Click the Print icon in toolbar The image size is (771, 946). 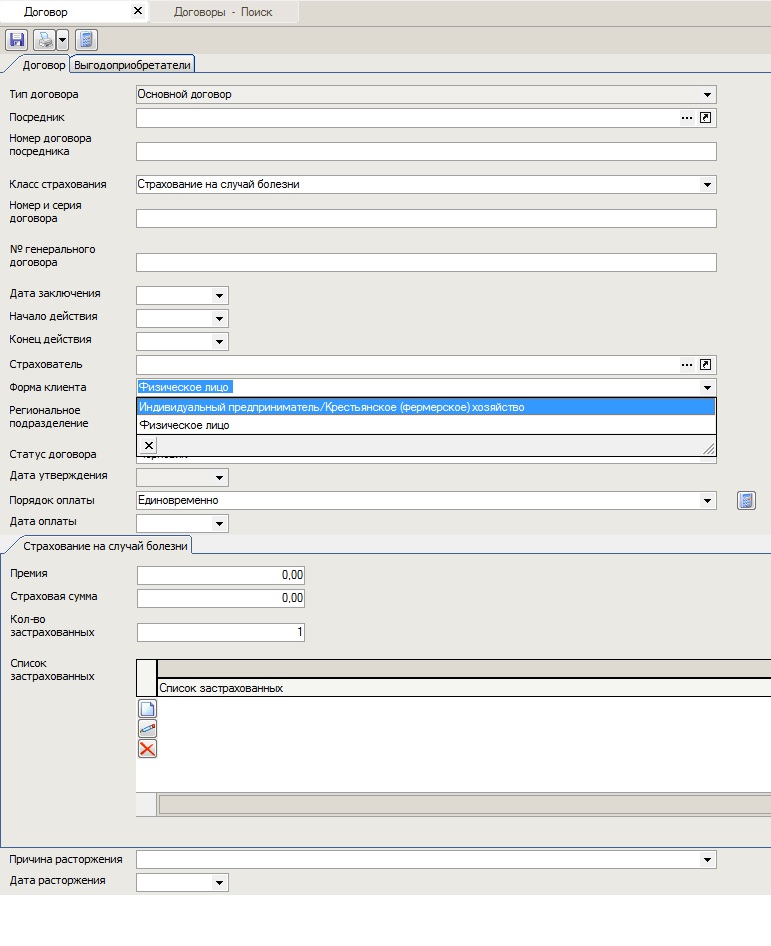[x=44, y=40]
